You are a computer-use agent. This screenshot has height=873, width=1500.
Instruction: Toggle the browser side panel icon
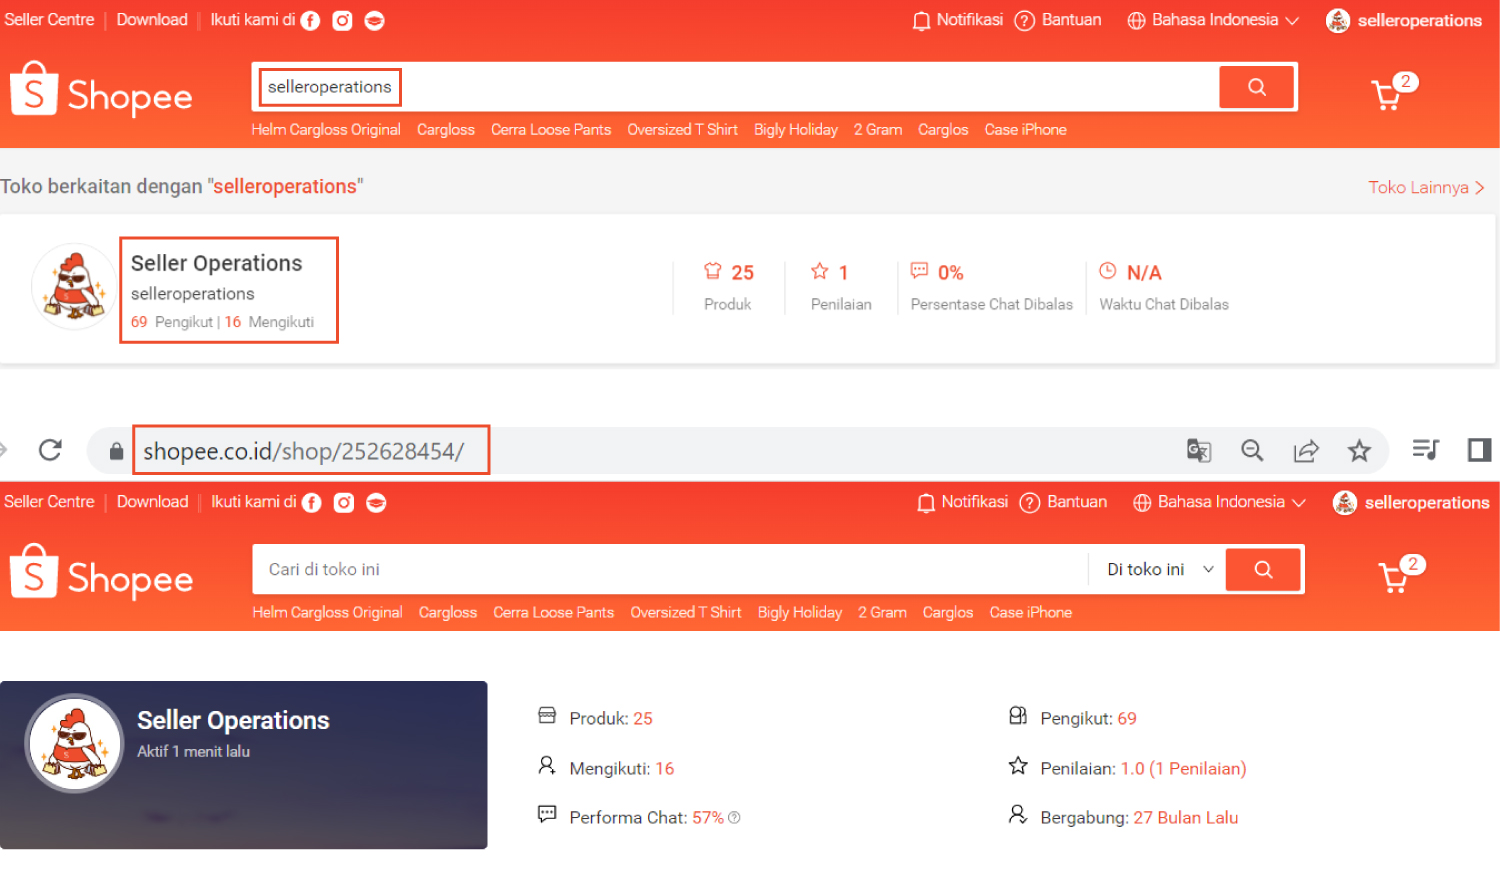coord(1479,450)
